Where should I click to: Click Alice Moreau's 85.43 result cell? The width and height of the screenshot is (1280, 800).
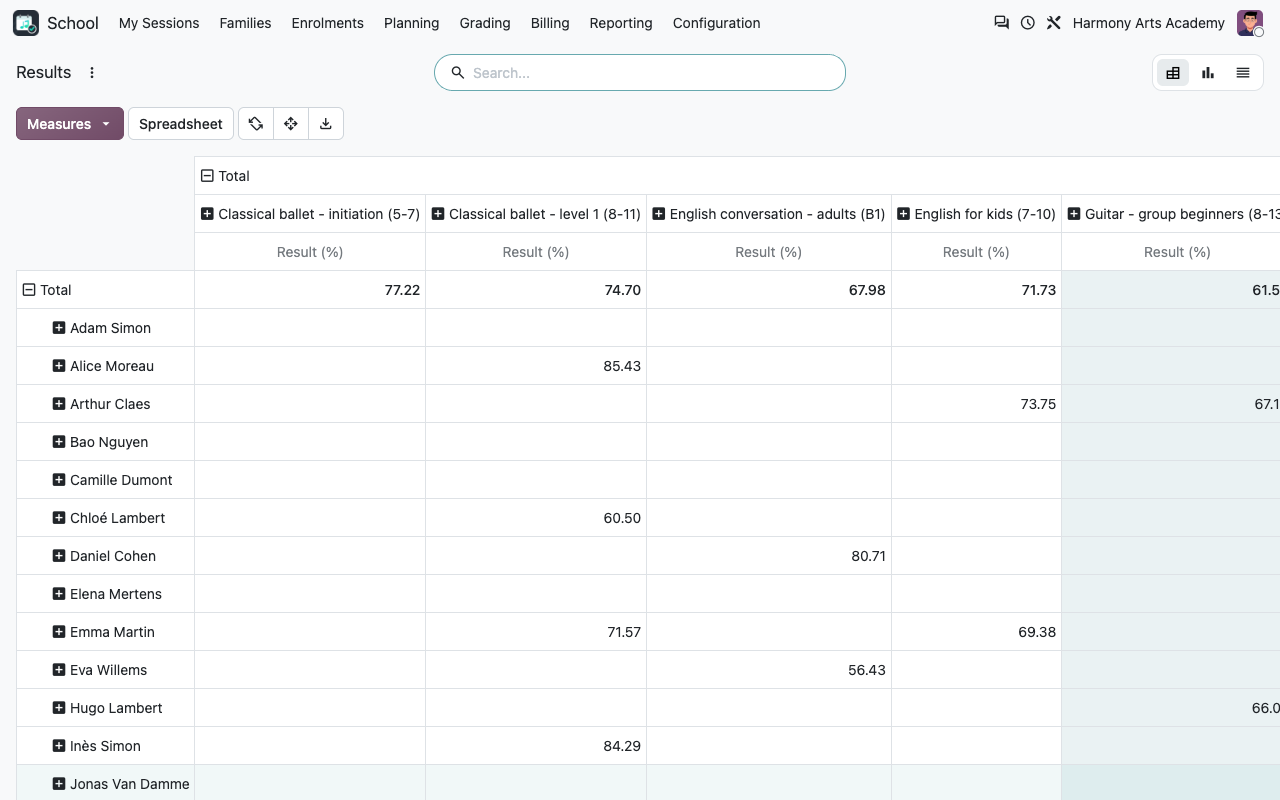pos(536,366)
